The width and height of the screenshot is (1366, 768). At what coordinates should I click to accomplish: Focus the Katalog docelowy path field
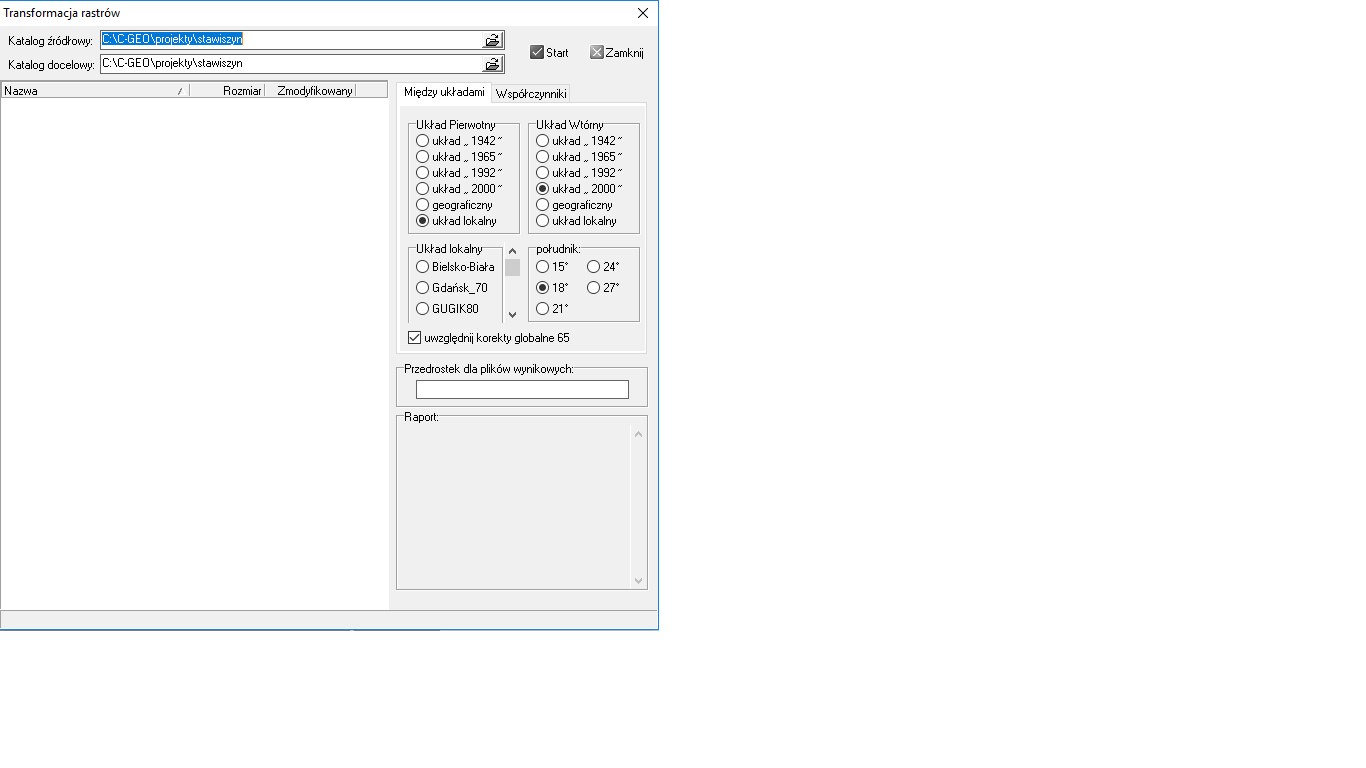tap(291, 64)
